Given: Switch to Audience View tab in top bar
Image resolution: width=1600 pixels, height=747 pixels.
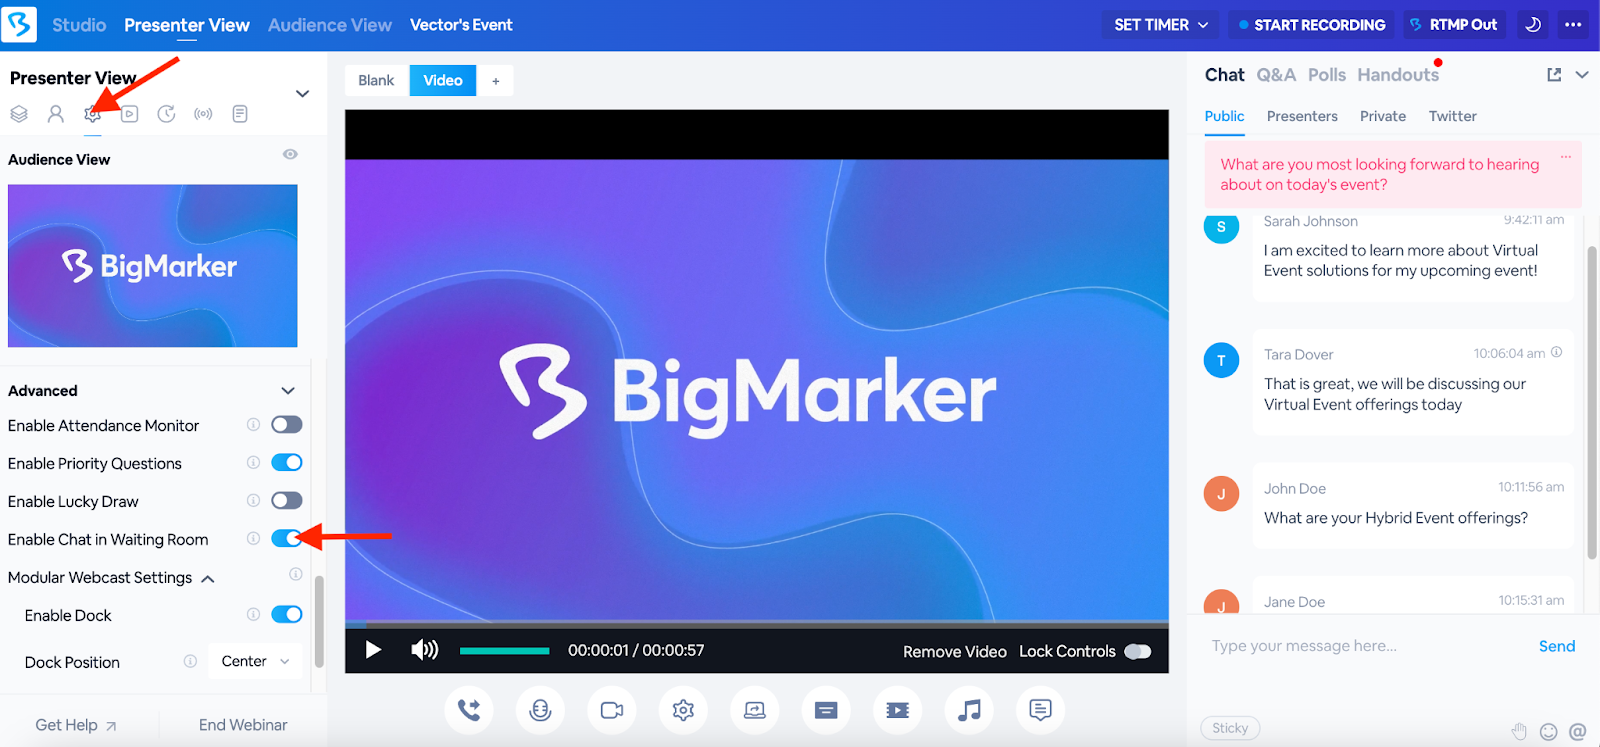Looking at the screenshot, I should 330,25.
